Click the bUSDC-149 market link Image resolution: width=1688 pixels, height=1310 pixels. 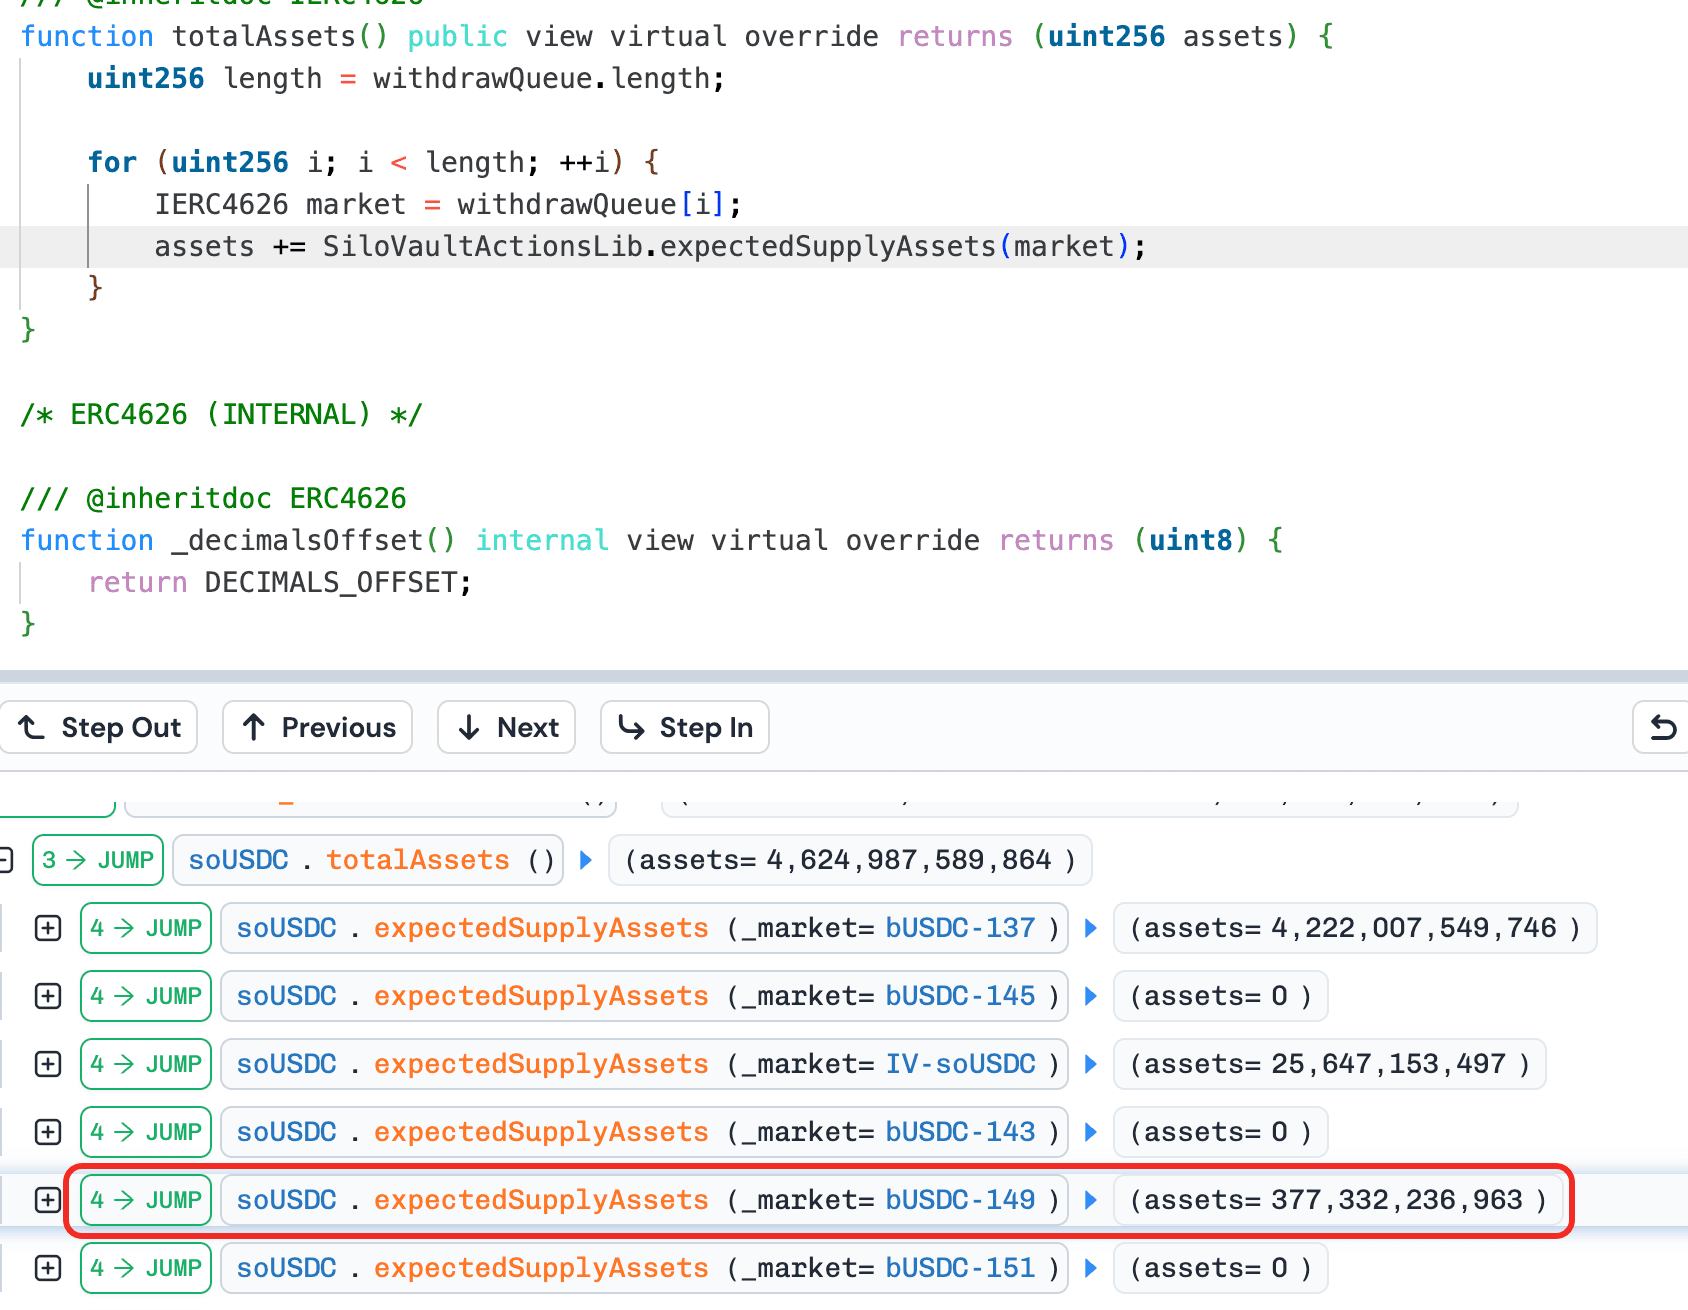click(x=960, y=1200)
